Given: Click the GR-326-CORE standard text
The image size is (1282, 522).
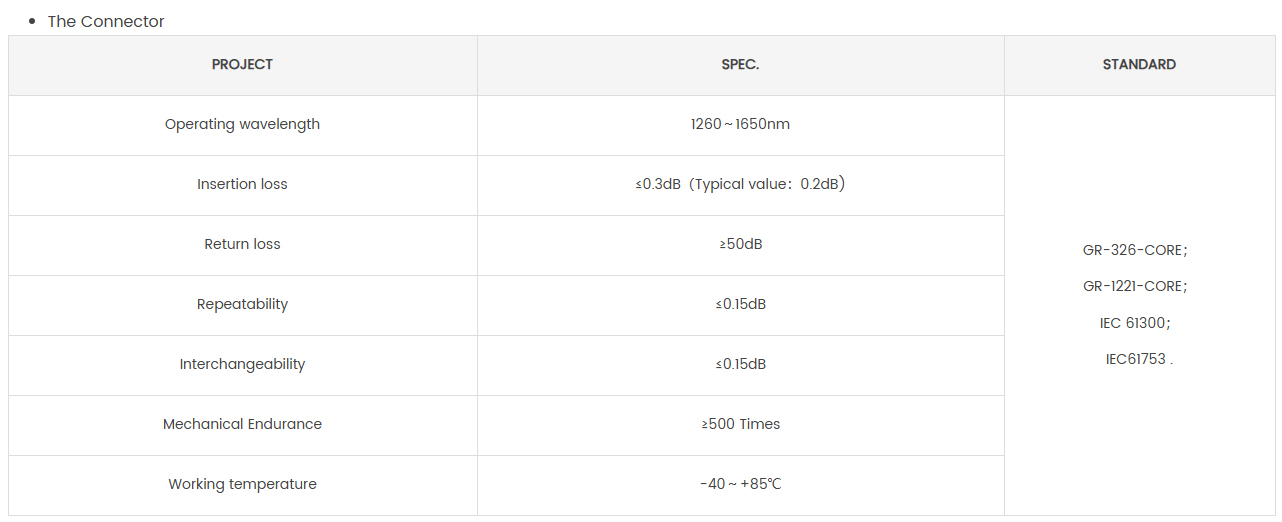Looking at the screenshot, I should [x=1134, y=250].
